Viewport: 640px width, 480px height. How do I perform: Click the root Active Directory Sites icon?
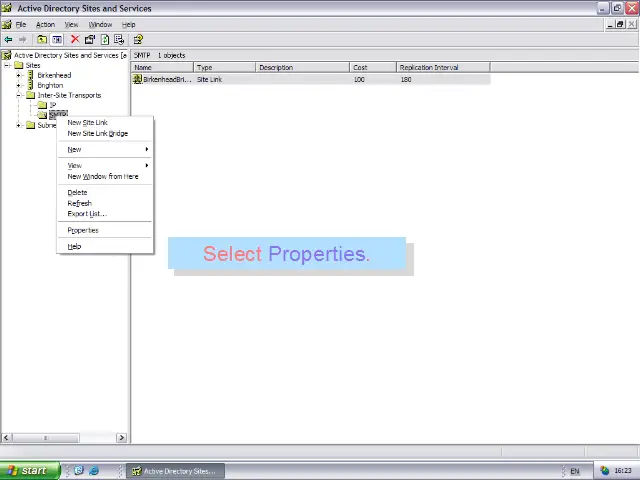click(x=7, y=55)
